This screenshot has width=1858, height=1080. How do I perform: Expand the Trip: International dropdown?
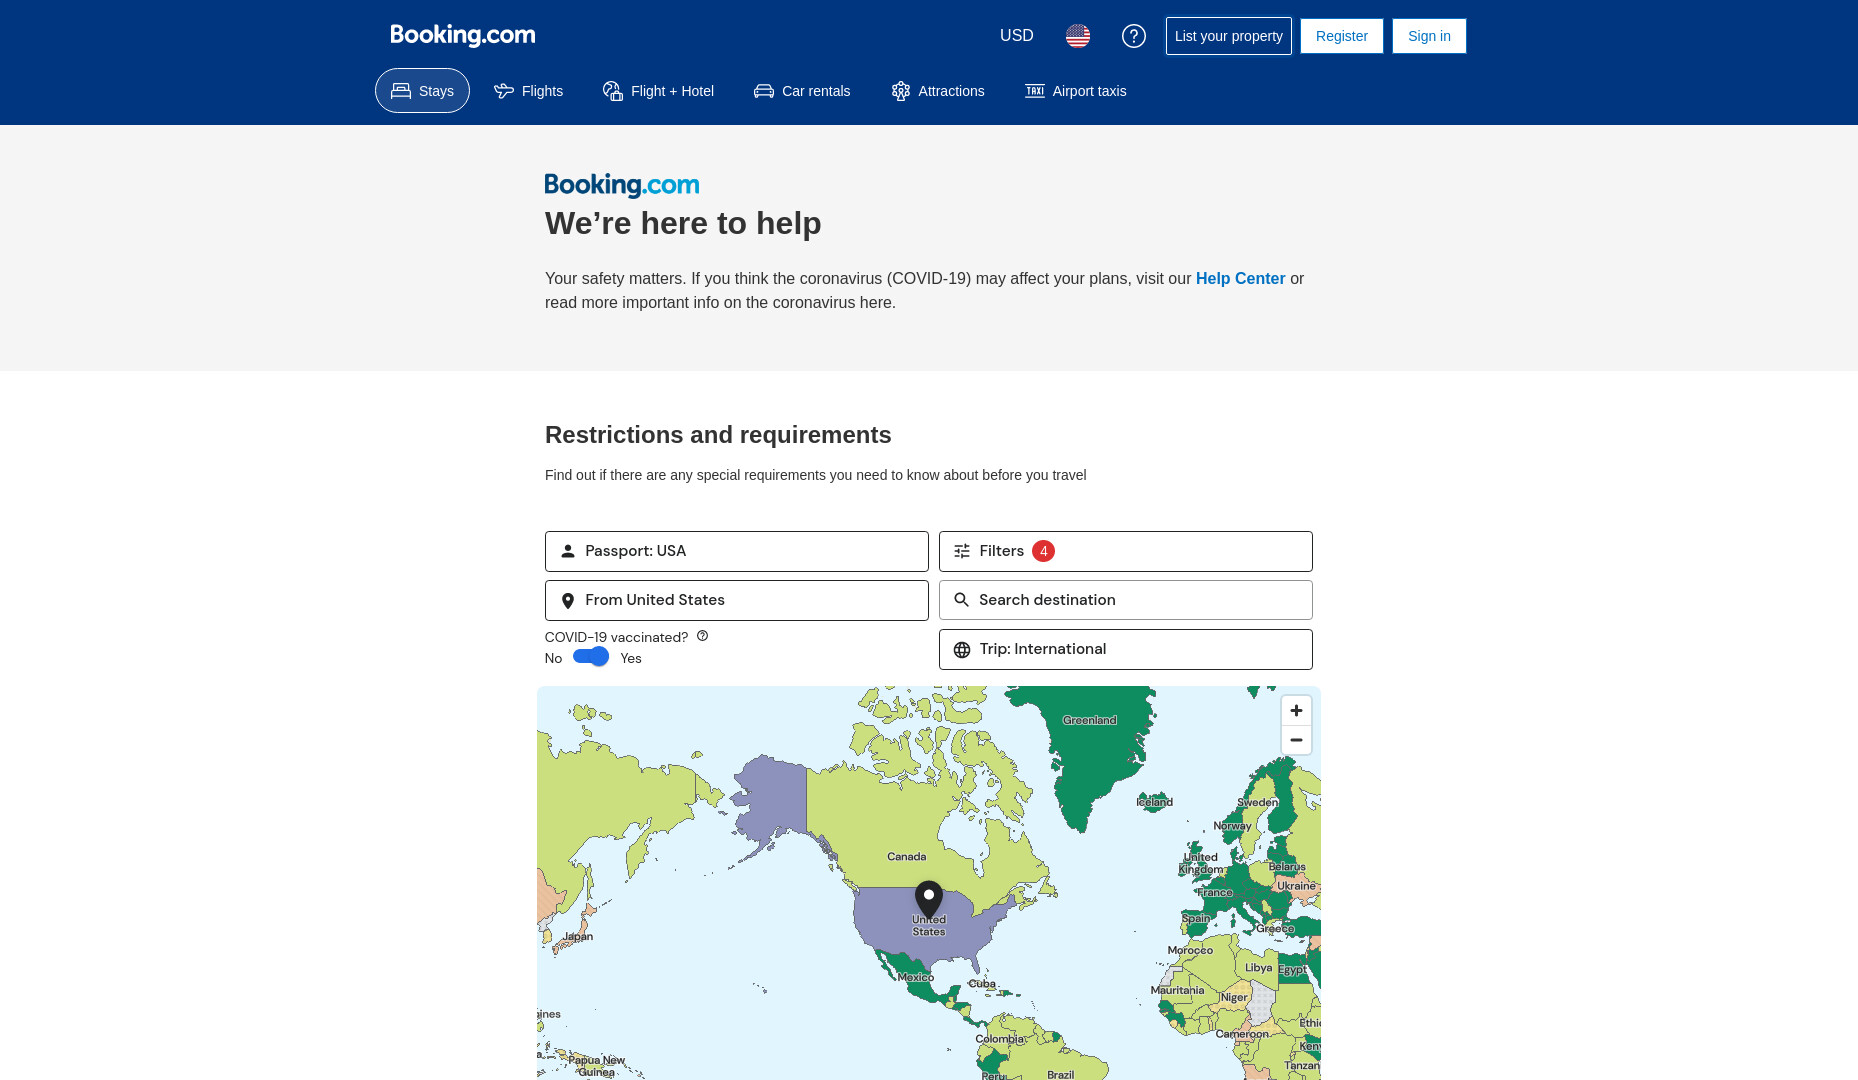pyautogui.click(x=1125, y=649)
